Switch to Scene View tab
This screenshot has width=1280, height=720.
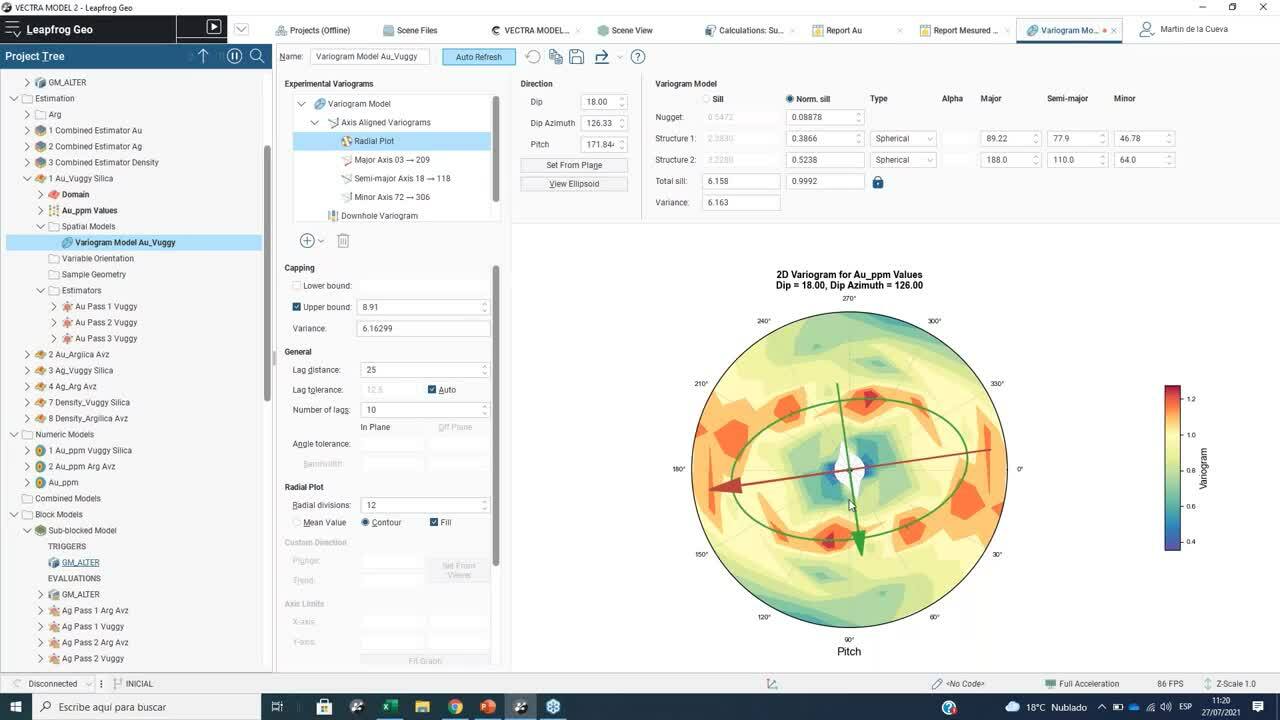click(625, 30)
